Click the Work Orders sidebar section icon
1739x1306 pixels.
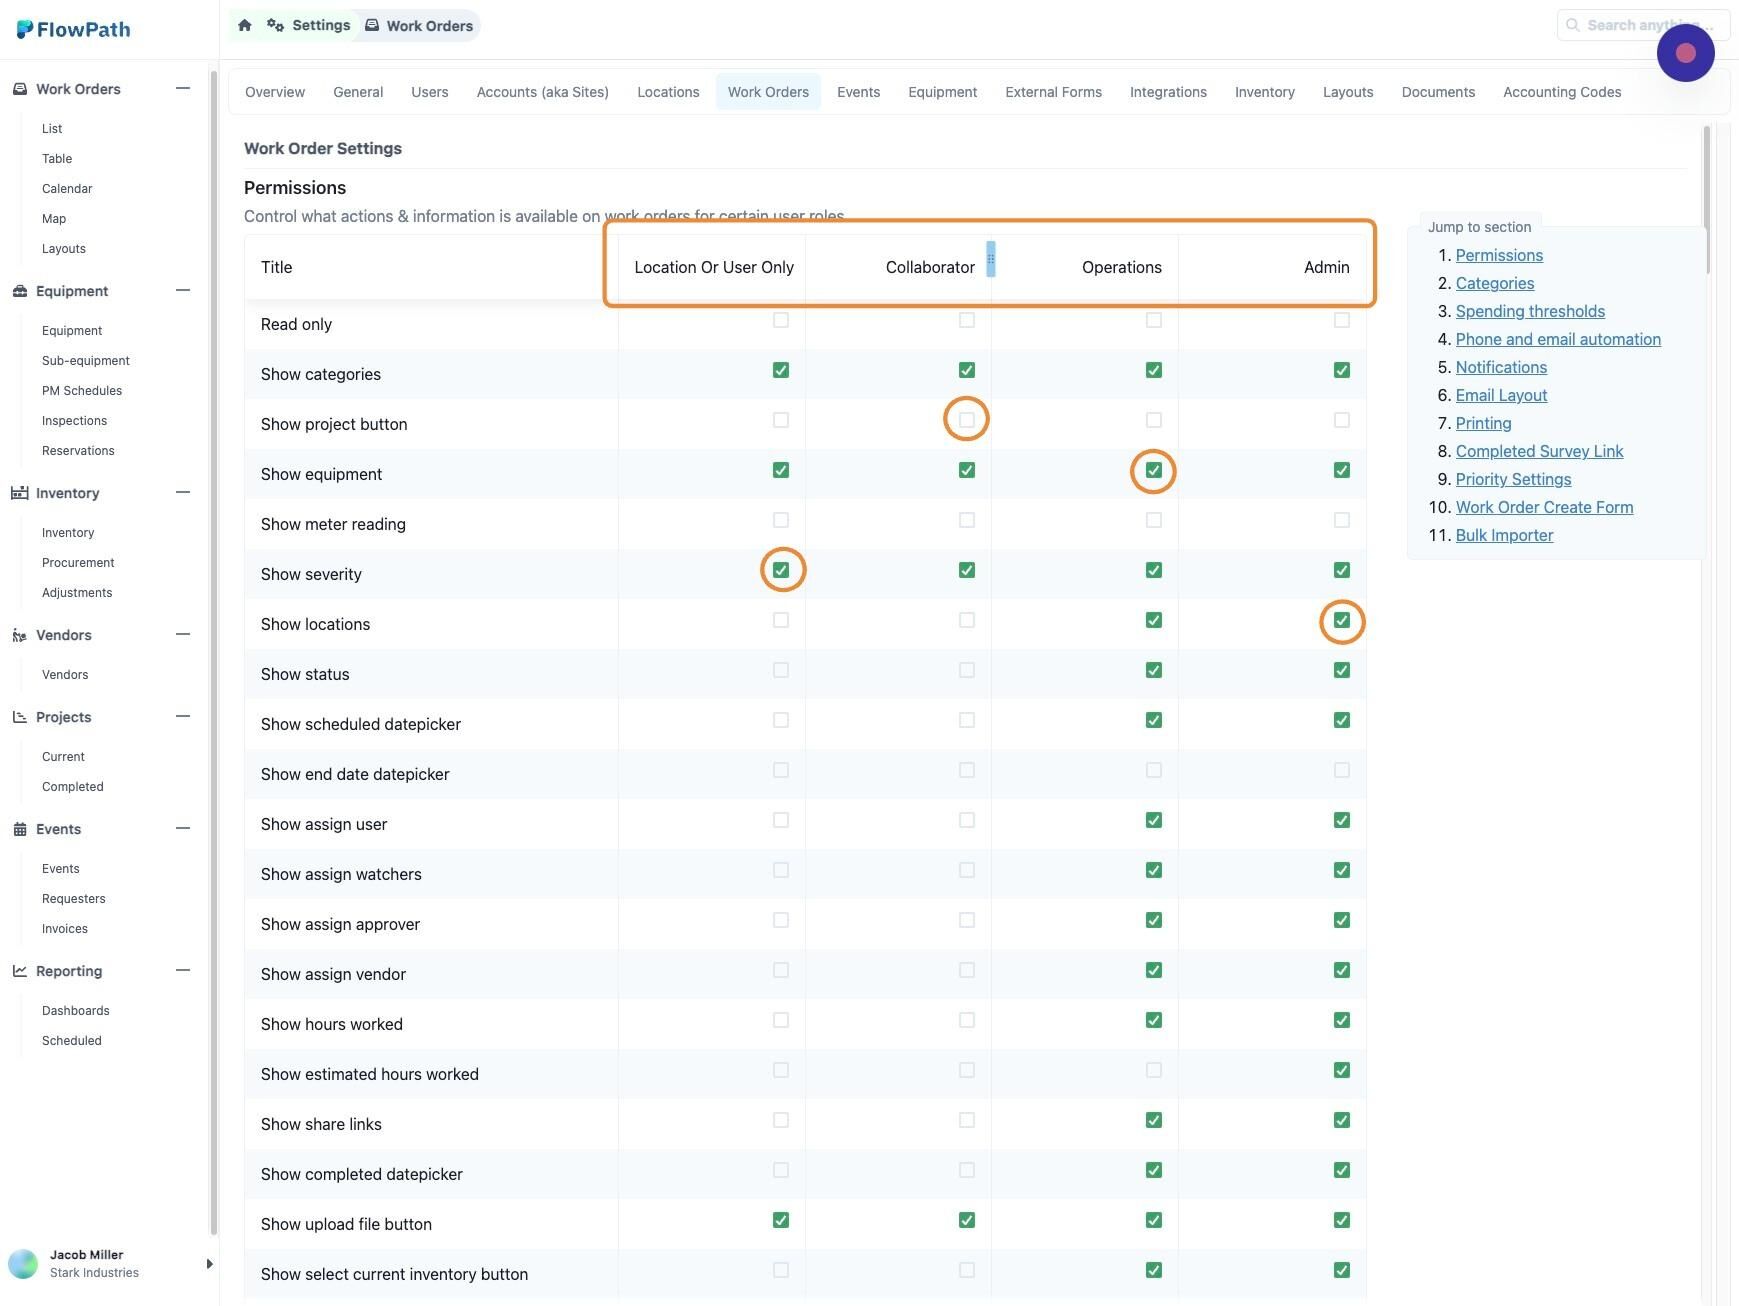(20, 89)
